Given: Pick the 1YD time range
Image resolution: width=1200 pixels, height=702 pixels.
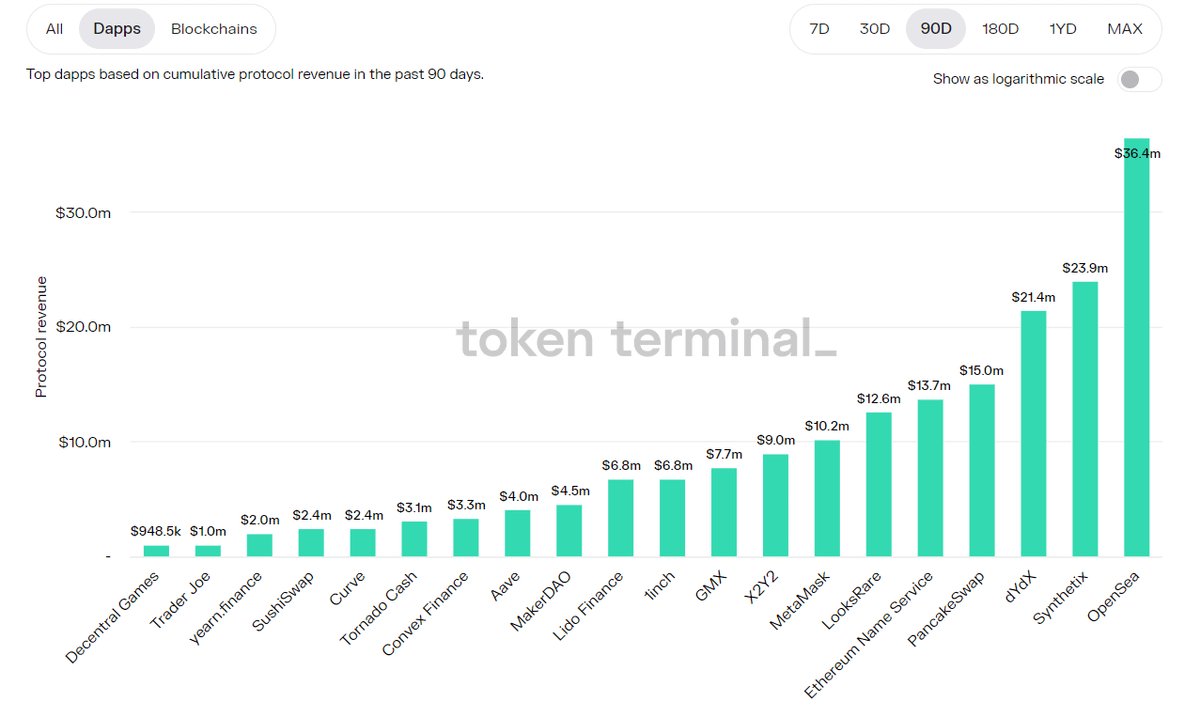Looking at the screenshot, I should [1063, 29].
